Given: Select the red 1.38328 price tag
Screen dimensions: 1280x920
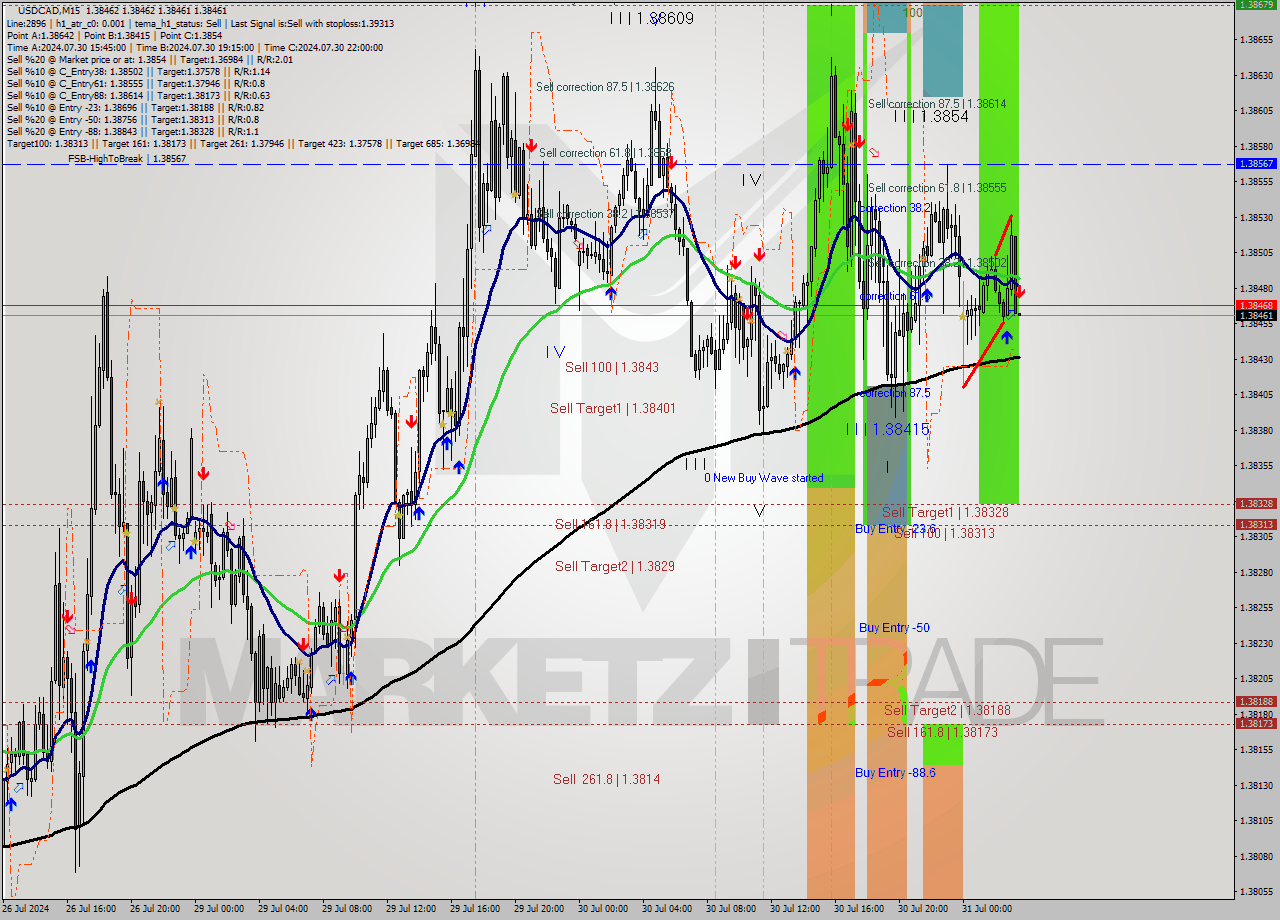Looking at the screenshot, I should click(1255, 504).
